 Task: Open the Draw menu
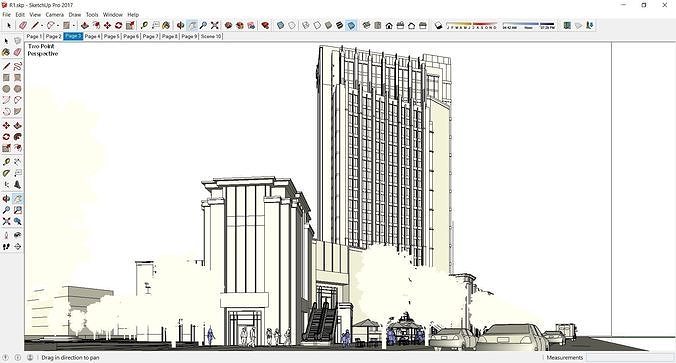coord(75,14)
